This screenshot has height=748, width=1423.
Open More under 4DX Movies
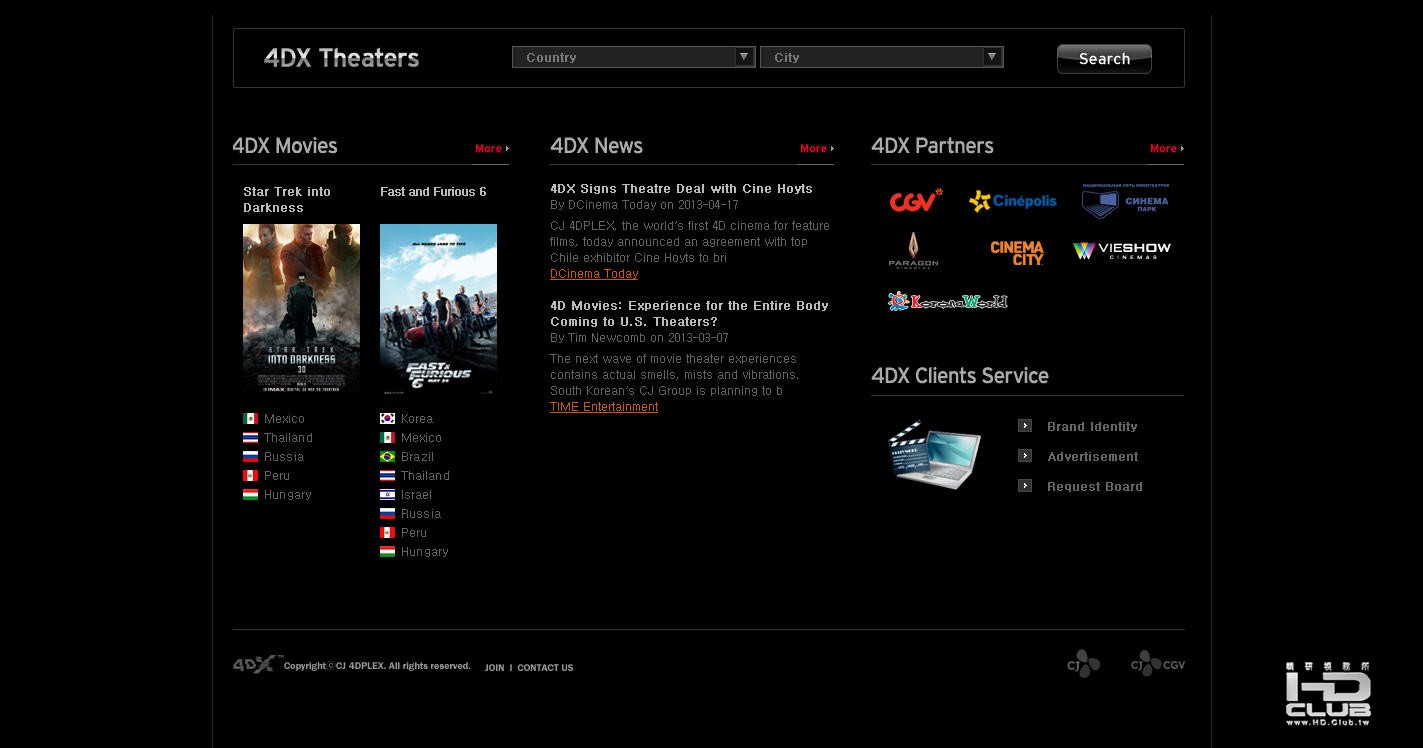click(x=491, y=148)
